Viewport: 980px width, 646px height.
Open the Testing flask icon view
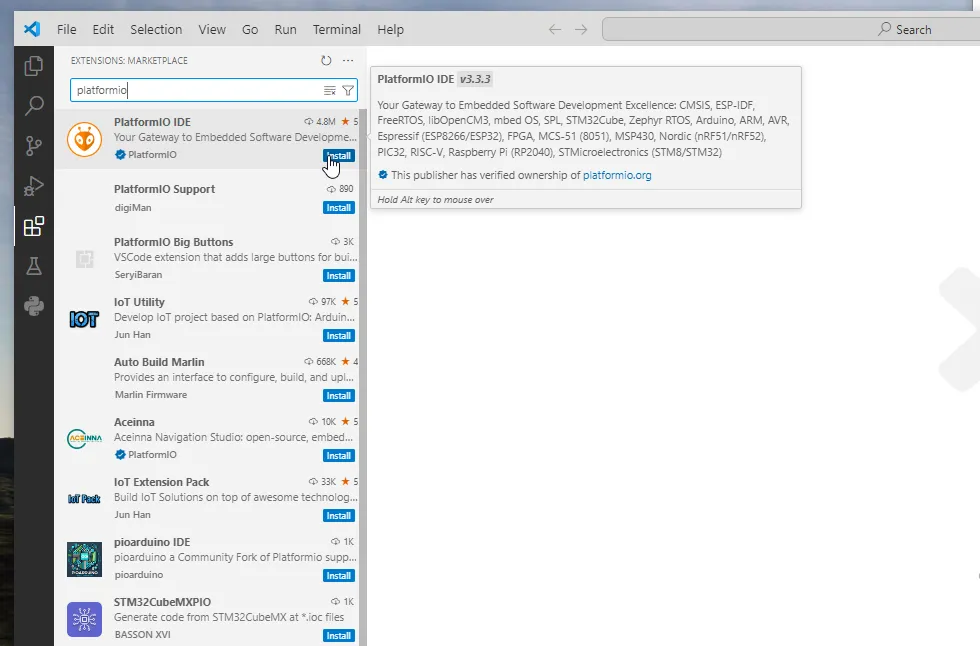click(34, 266)
